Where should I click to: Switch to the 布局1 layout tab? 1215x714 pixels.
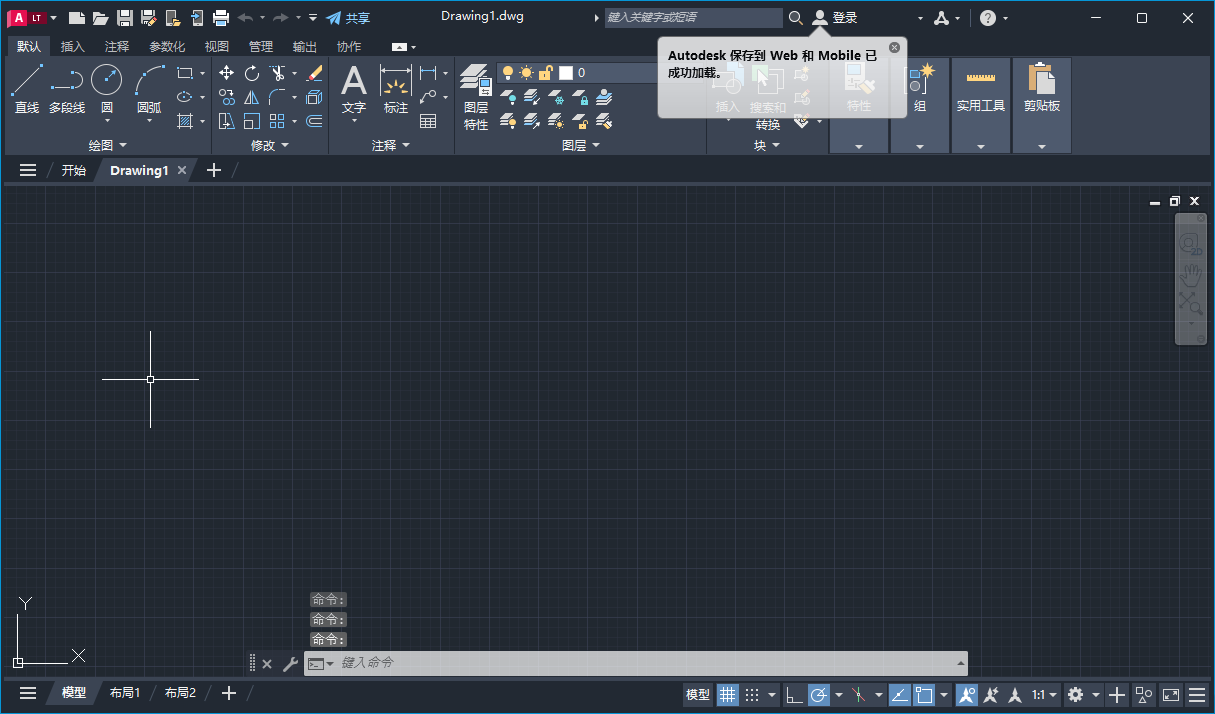tap(125, 692)
